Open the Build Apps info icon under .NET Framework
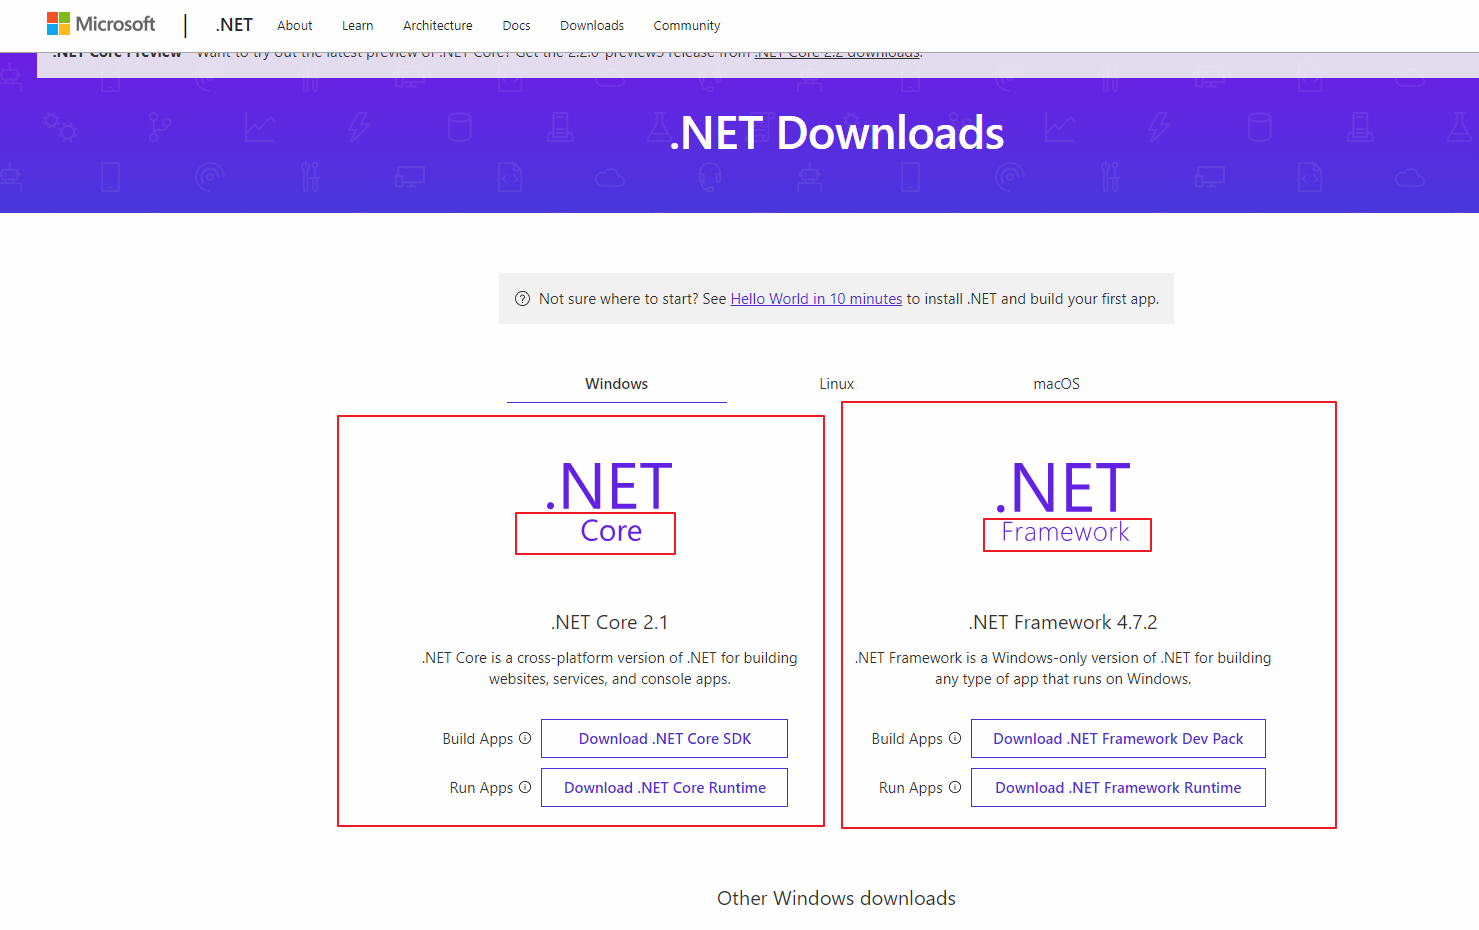The image size is (1479, 930). (955, 738)
